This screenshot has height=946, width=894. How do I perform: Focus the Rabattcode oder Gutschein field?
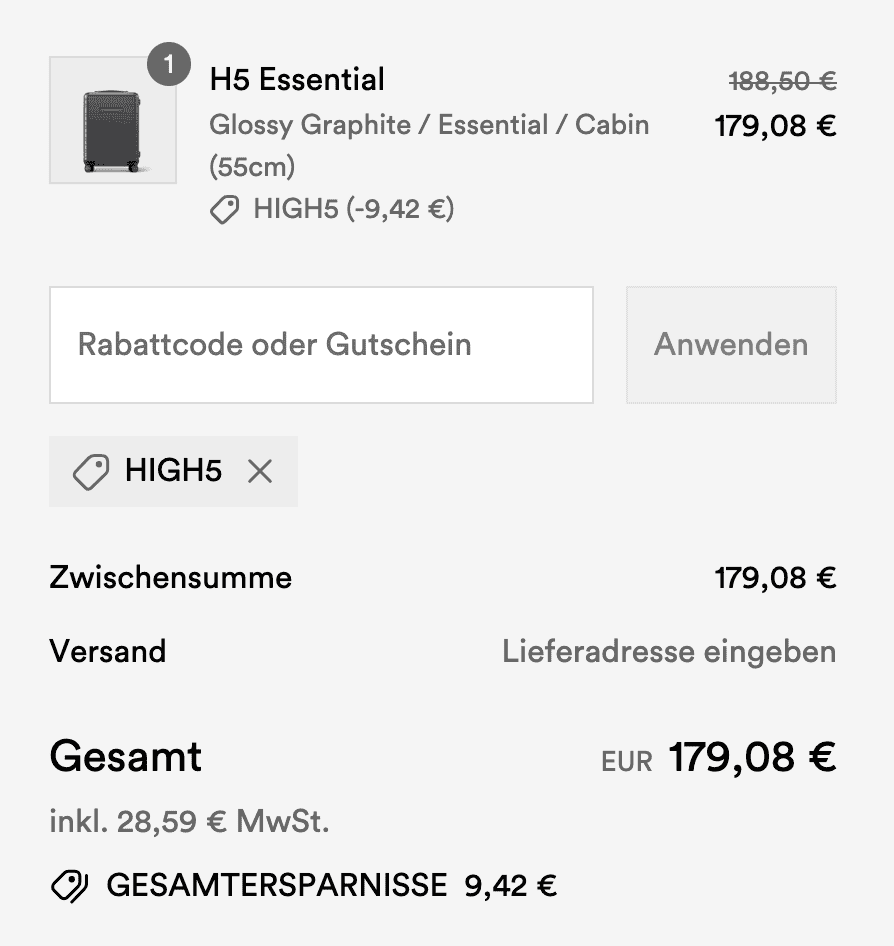click(321, 345)
